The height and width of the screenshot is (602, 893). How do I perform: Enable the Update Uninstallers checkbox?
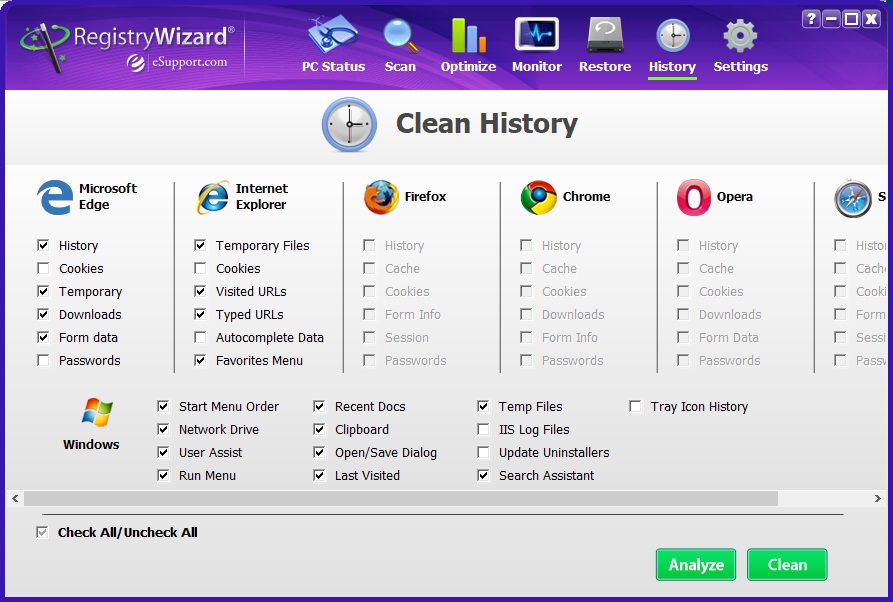pyautogui.click(x=483, y=452)
